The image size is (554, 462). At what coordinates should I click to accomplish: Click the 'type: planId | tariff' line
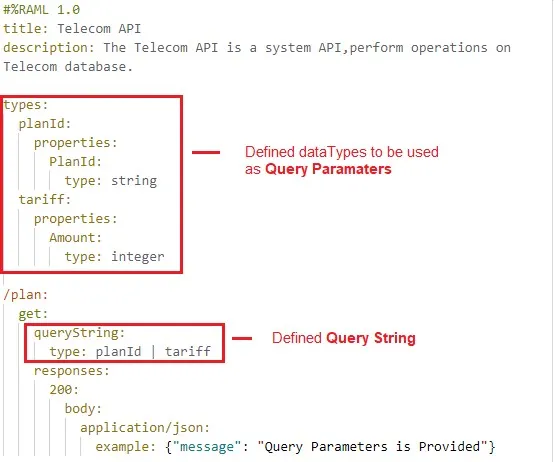(130, 352)
